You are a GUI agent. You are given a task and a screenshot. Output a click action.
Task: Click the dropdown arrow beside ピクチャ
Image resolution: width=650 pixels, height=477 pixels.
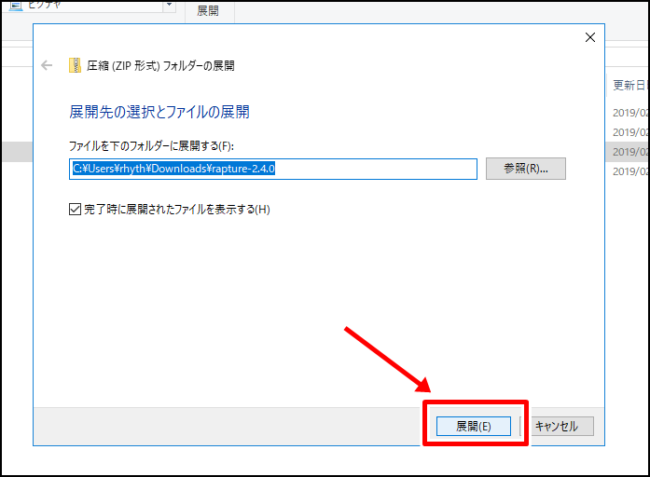(x=169, y=5)
